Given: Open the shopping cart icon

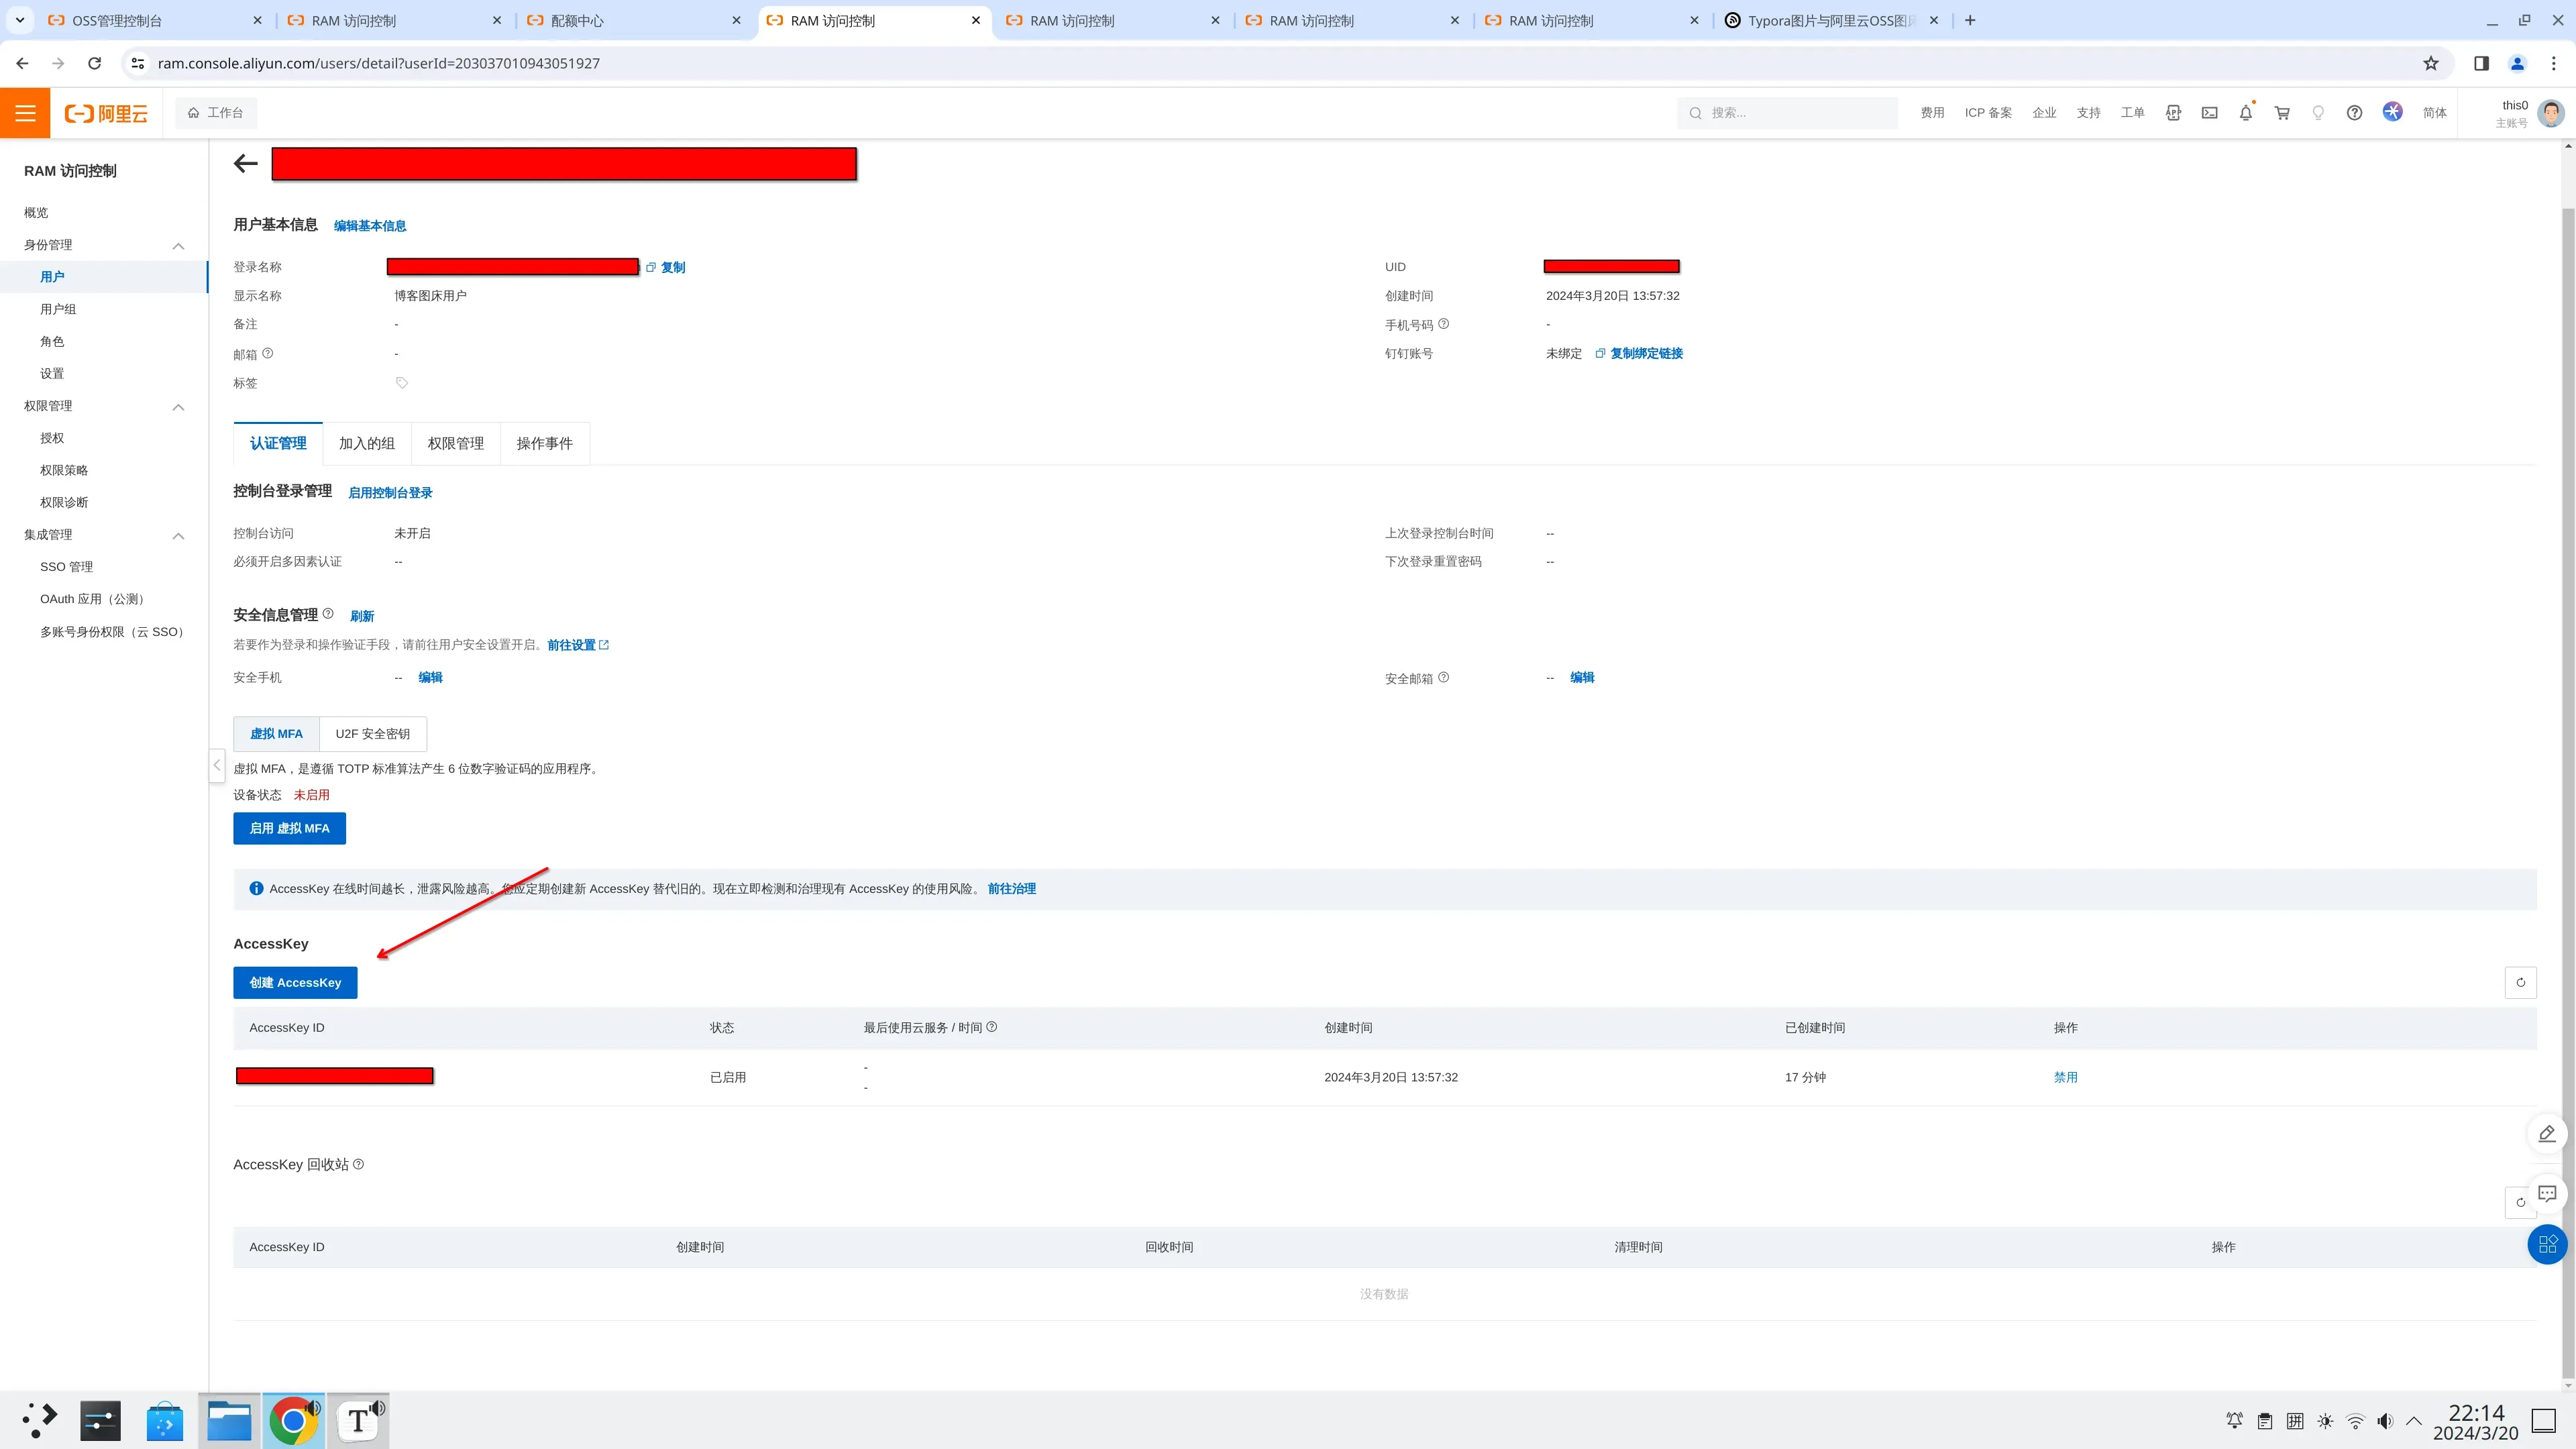Looking at the screenshot, I should pyautogui.click(x=2282, y=113).
